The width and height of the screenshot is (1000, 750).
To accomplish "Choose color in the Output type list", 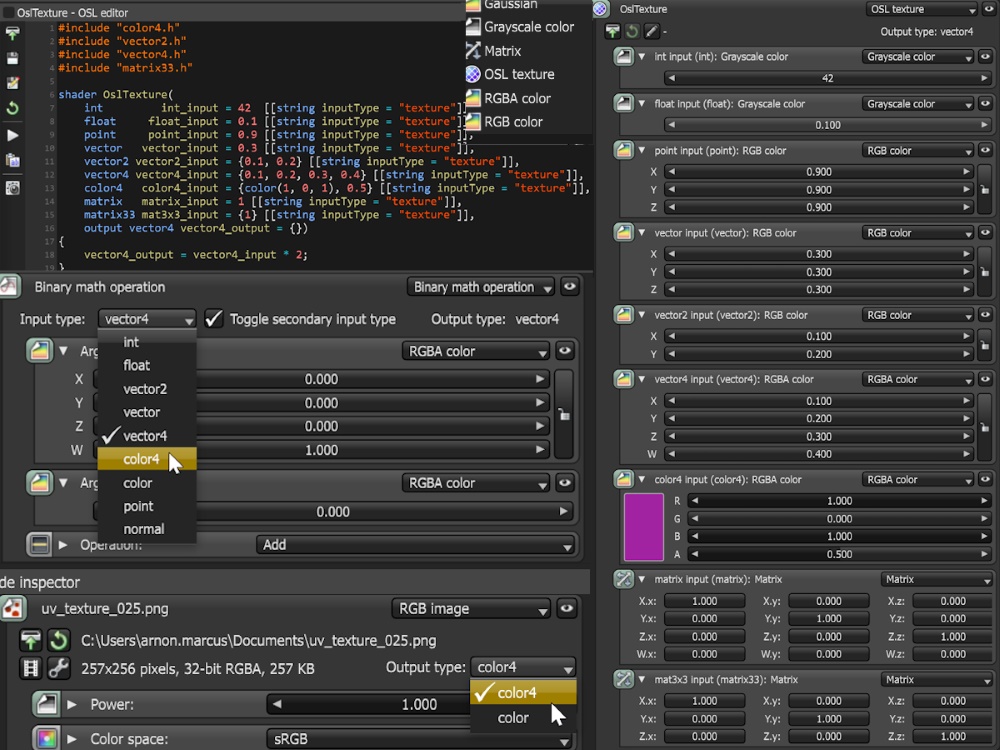I will pyautogui.click(x=523, y=717).
